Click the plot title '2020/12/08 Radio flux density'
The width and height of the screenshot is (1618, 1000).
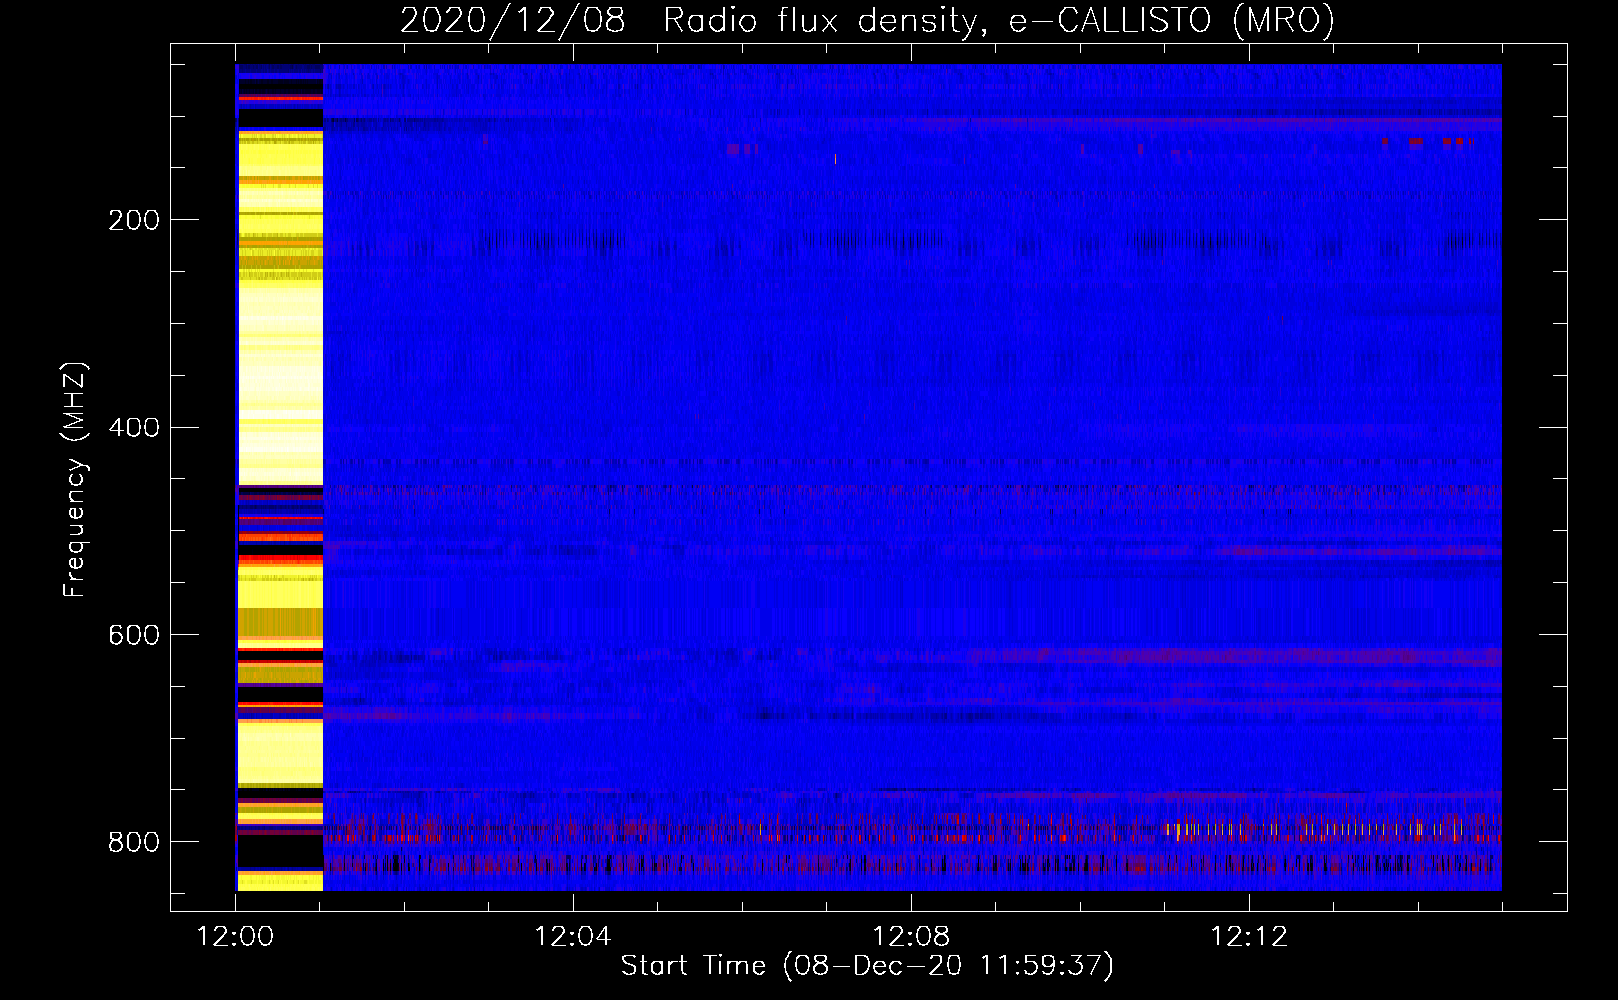click(867, 20)
